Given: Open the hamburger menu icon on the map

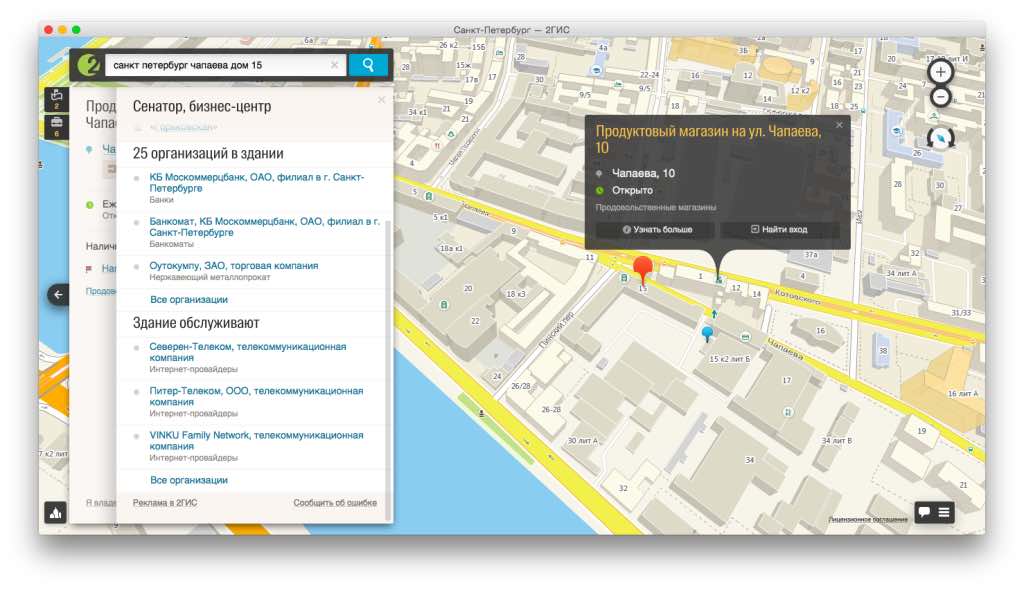Looking at the screenshot, I should pos(944,512).
